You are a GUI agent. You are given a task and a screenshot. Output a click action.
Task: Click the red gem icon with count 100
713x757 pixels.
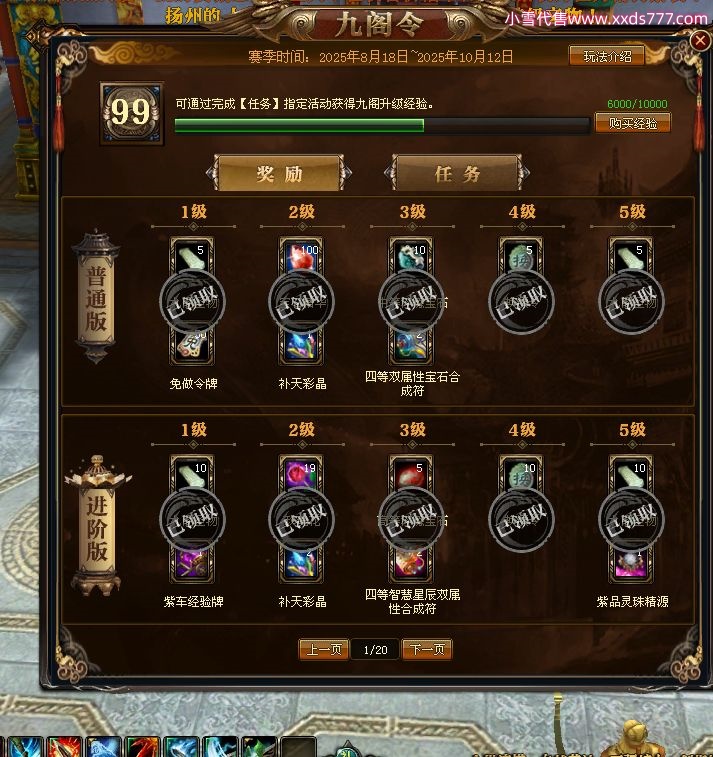click(302, 256)
